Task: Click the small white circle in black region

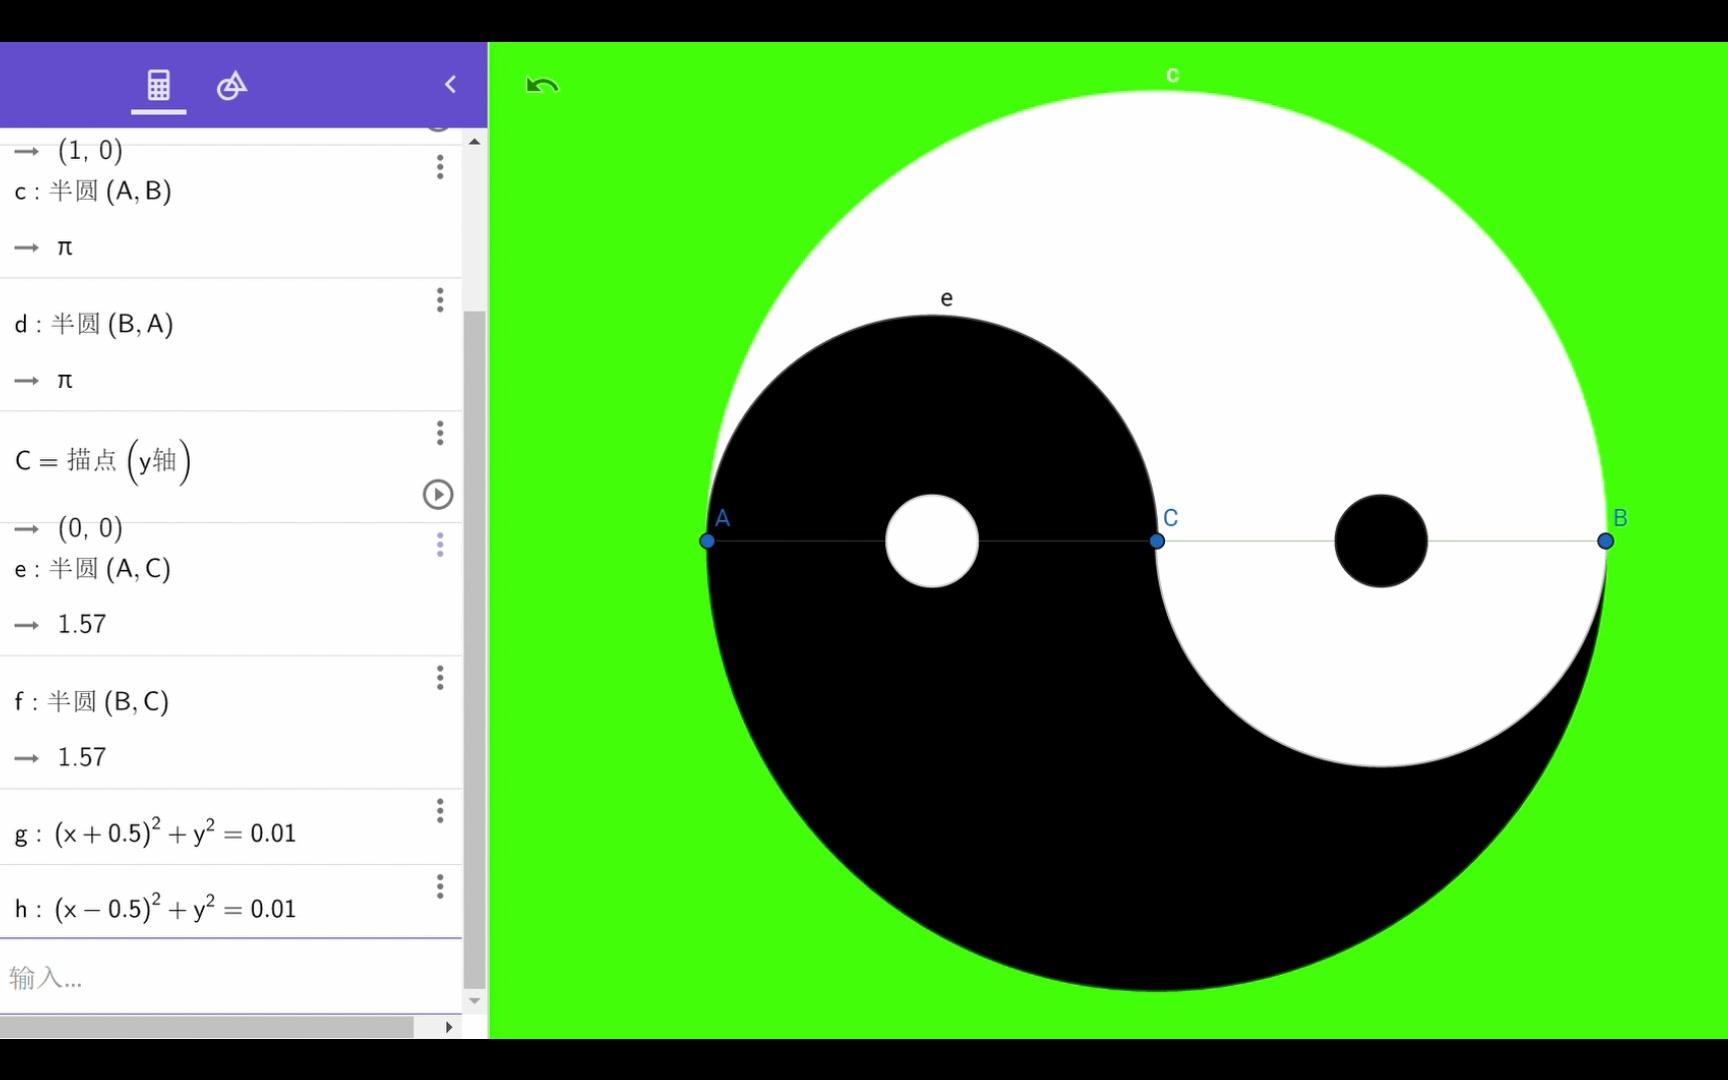Action: pyautogui.click(x=932, y=541)
